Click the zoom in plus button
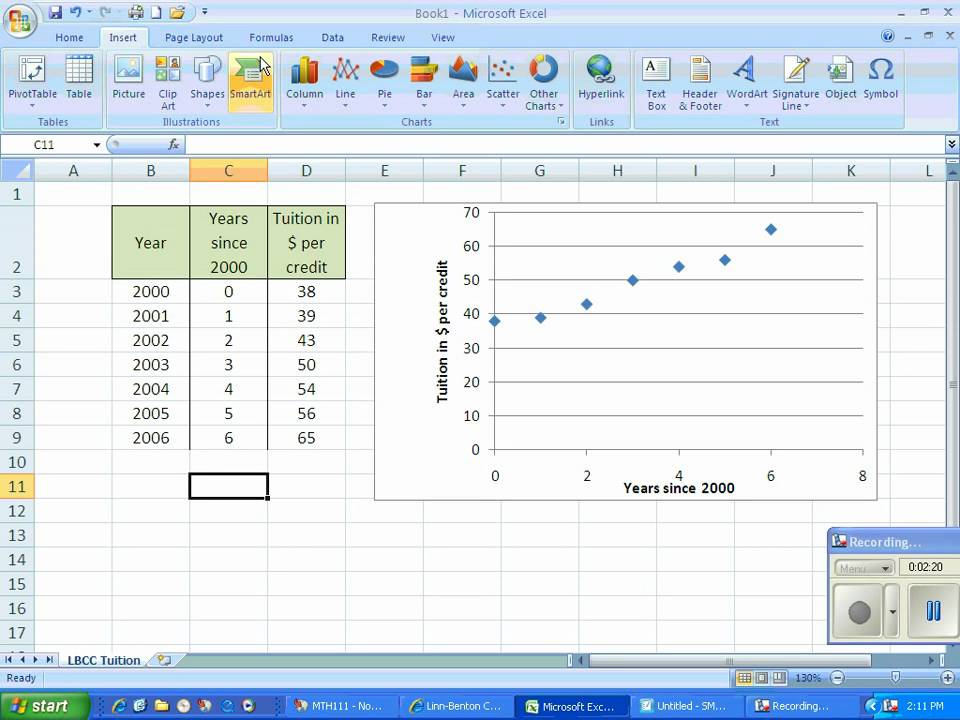The width and height of the screenshot is (960, 720). pyautogui.click(x=948, y=678)
